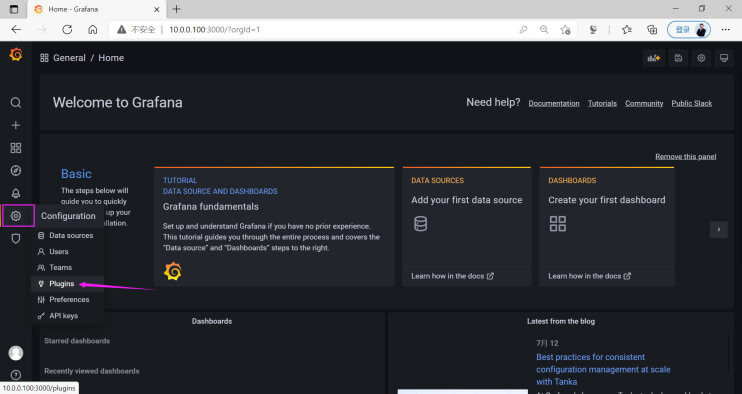Click the Add panel icon in top bar
The width and height of the screenshot is (742, 394).
pos(654,58)
